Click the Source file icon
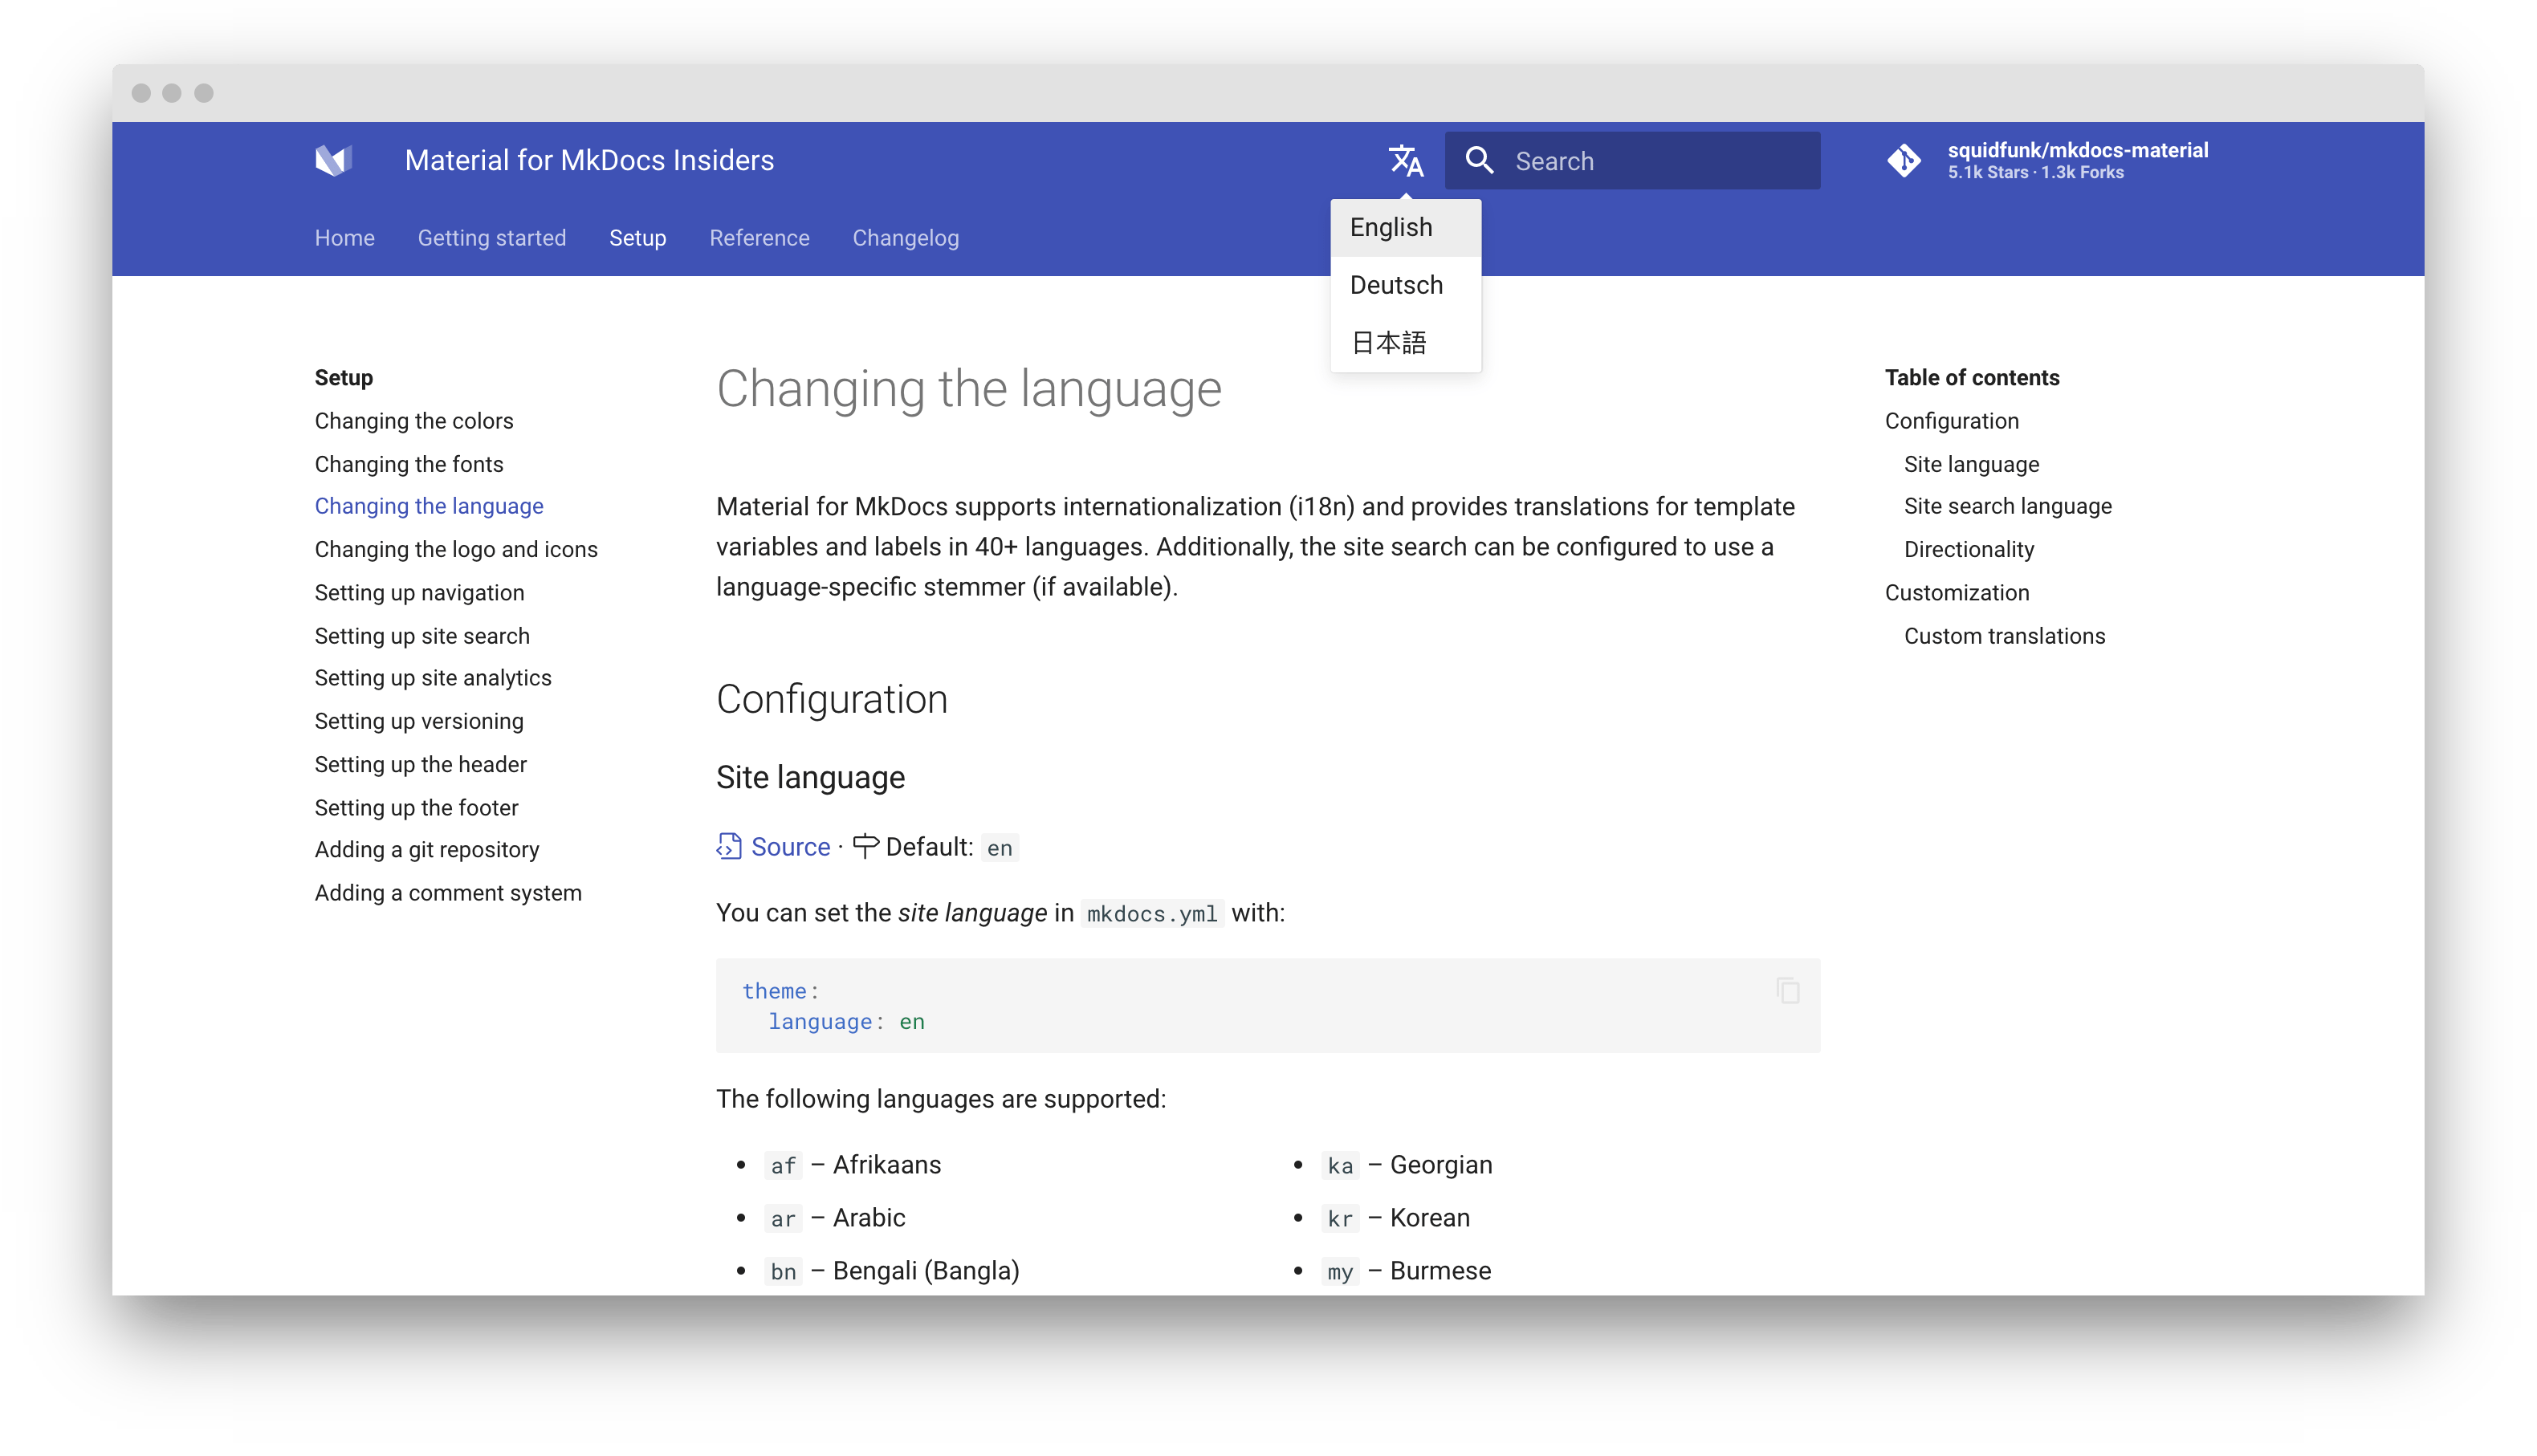Viewport: 2537px width, 1456px height. [729, 846]
